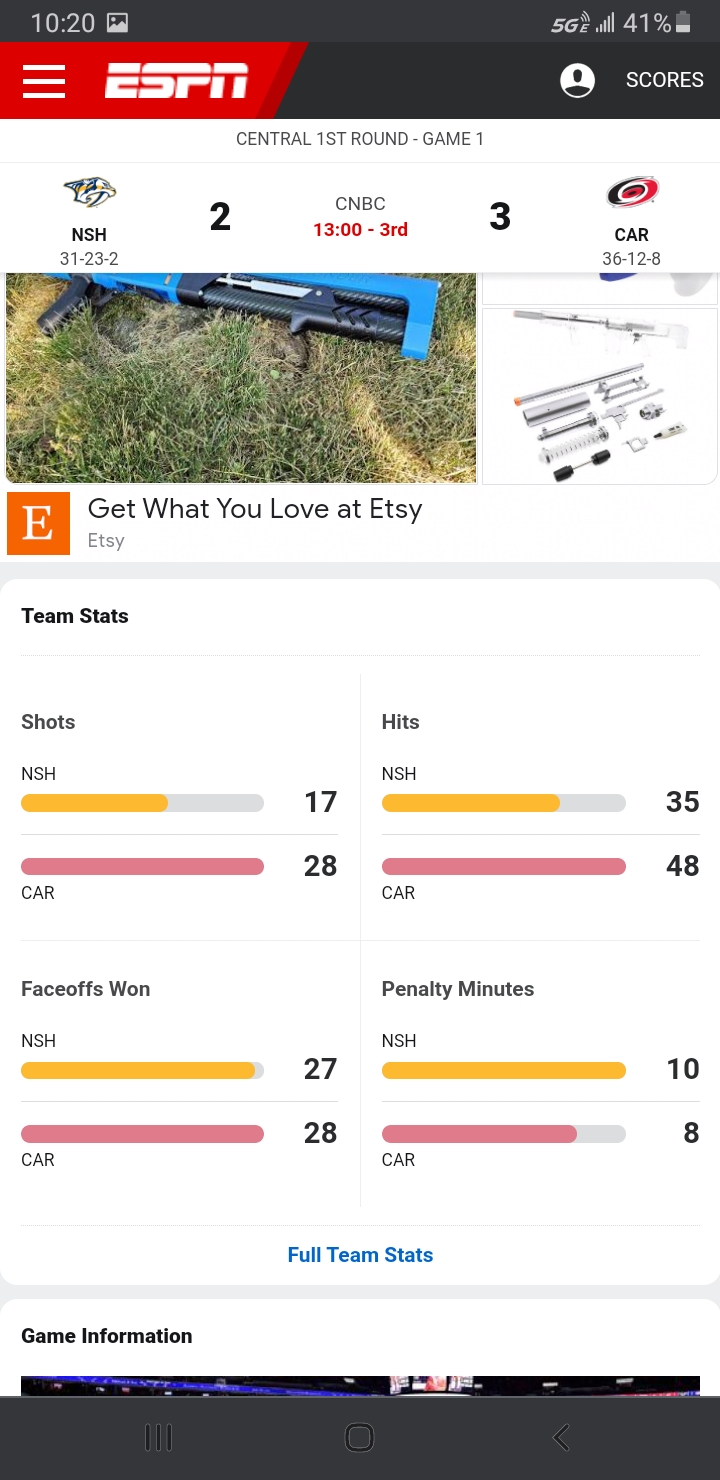Tap the Android home button
This screenshot has height=1480, width=720.
click(359, 1438)
